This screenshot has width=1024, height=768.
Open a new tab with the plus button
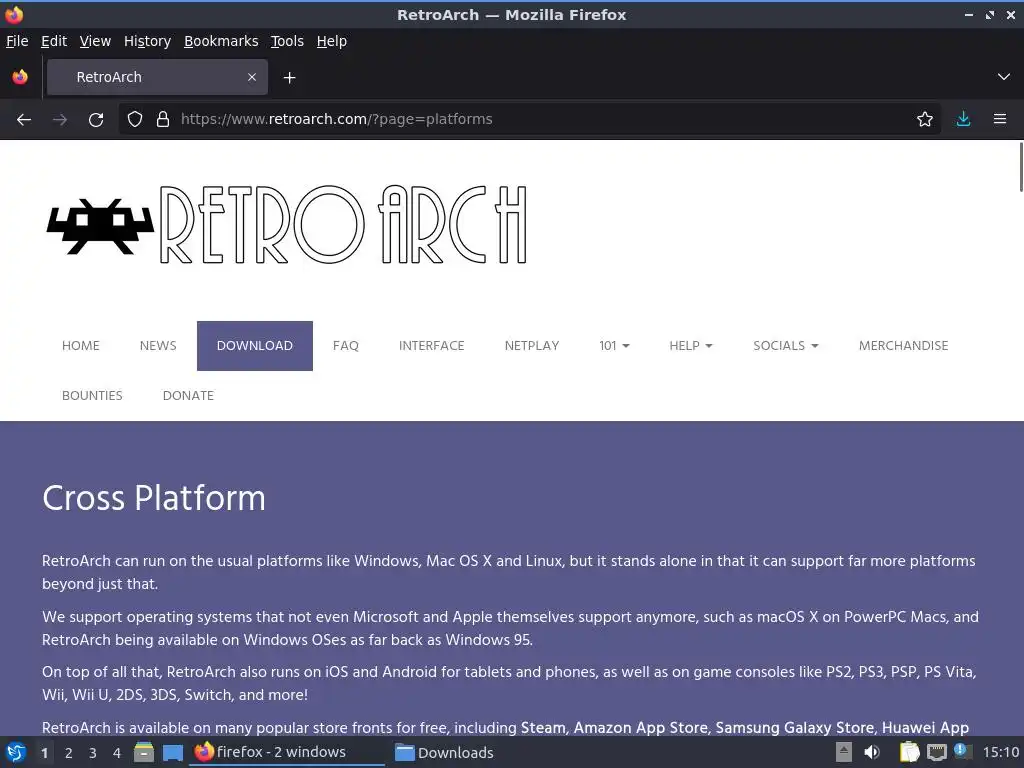[289, 78]
